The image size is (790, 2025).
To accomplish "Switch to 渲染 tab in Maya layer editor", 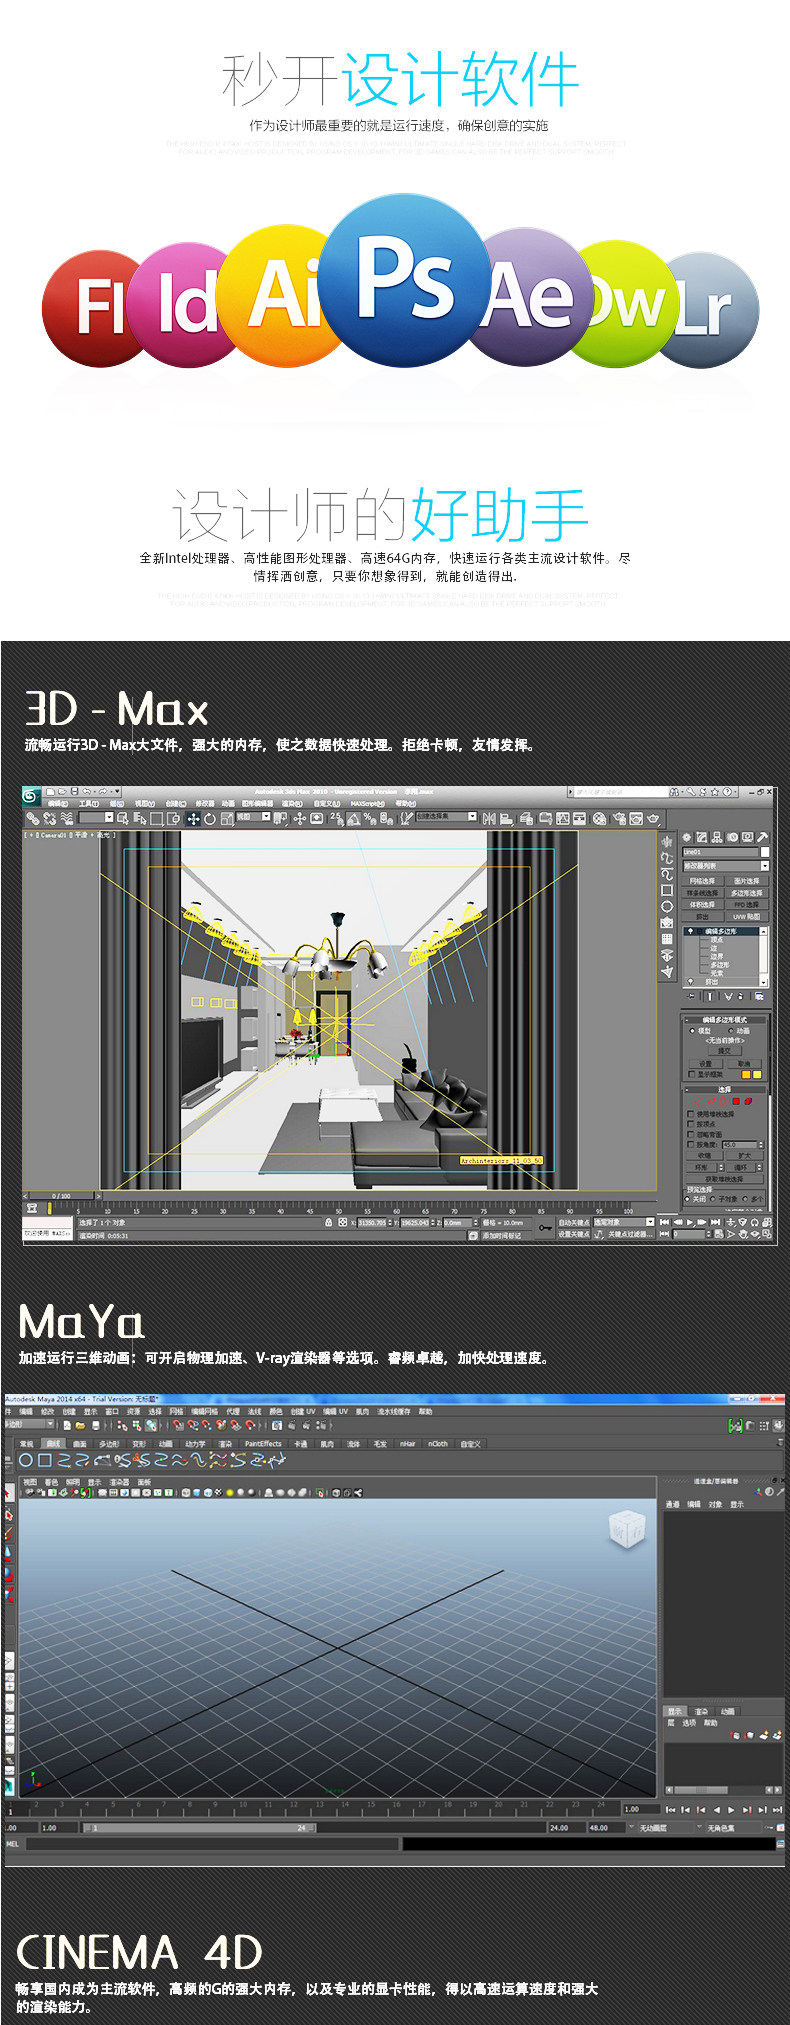I will click(x=701, y=1711).
